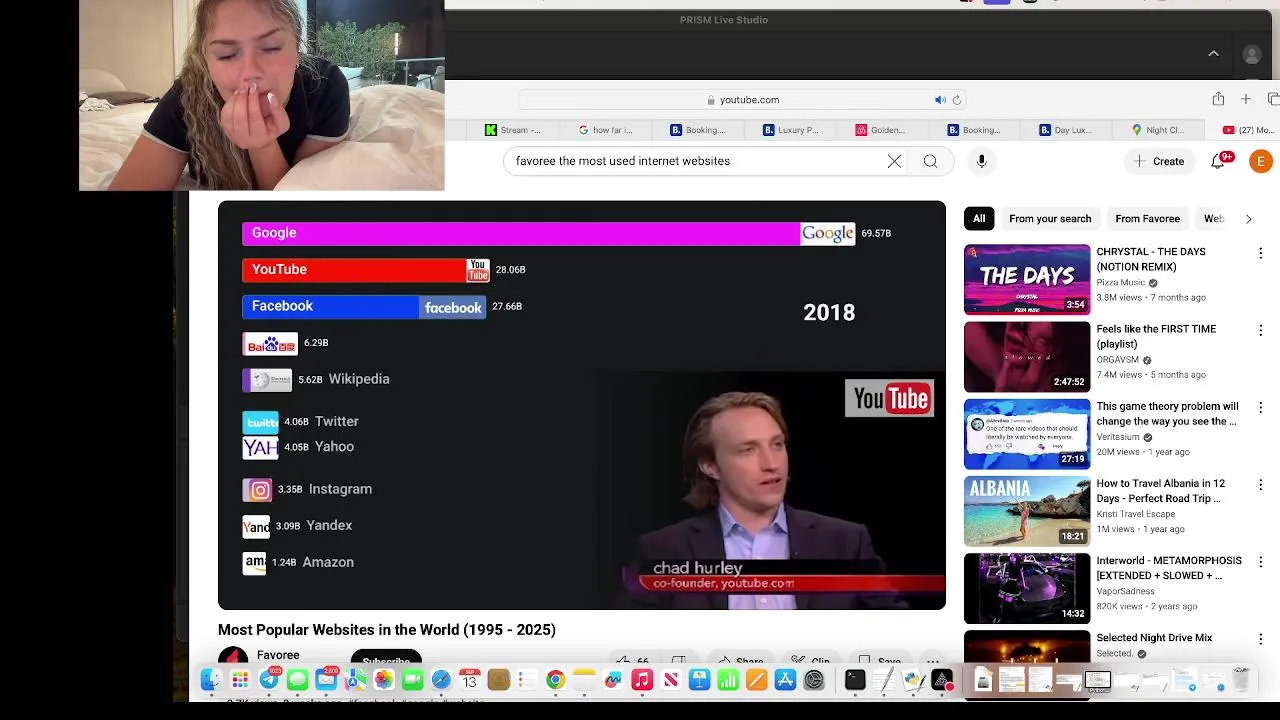Reload the page in Safari's address bar
Screen dimensions: 1280x720
pyautogui.click(x=957, y=100)
